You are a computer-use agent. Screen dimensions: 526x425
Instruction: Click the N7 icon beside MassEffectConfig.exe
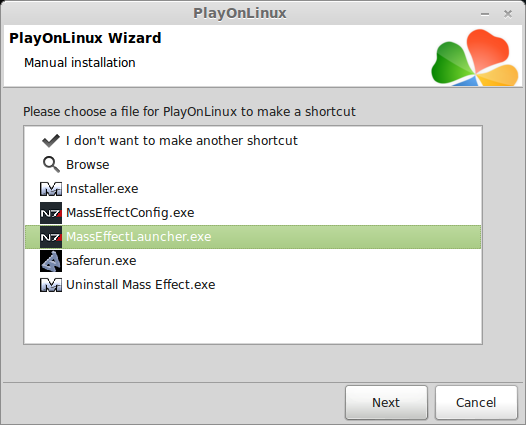click(51, 213)
